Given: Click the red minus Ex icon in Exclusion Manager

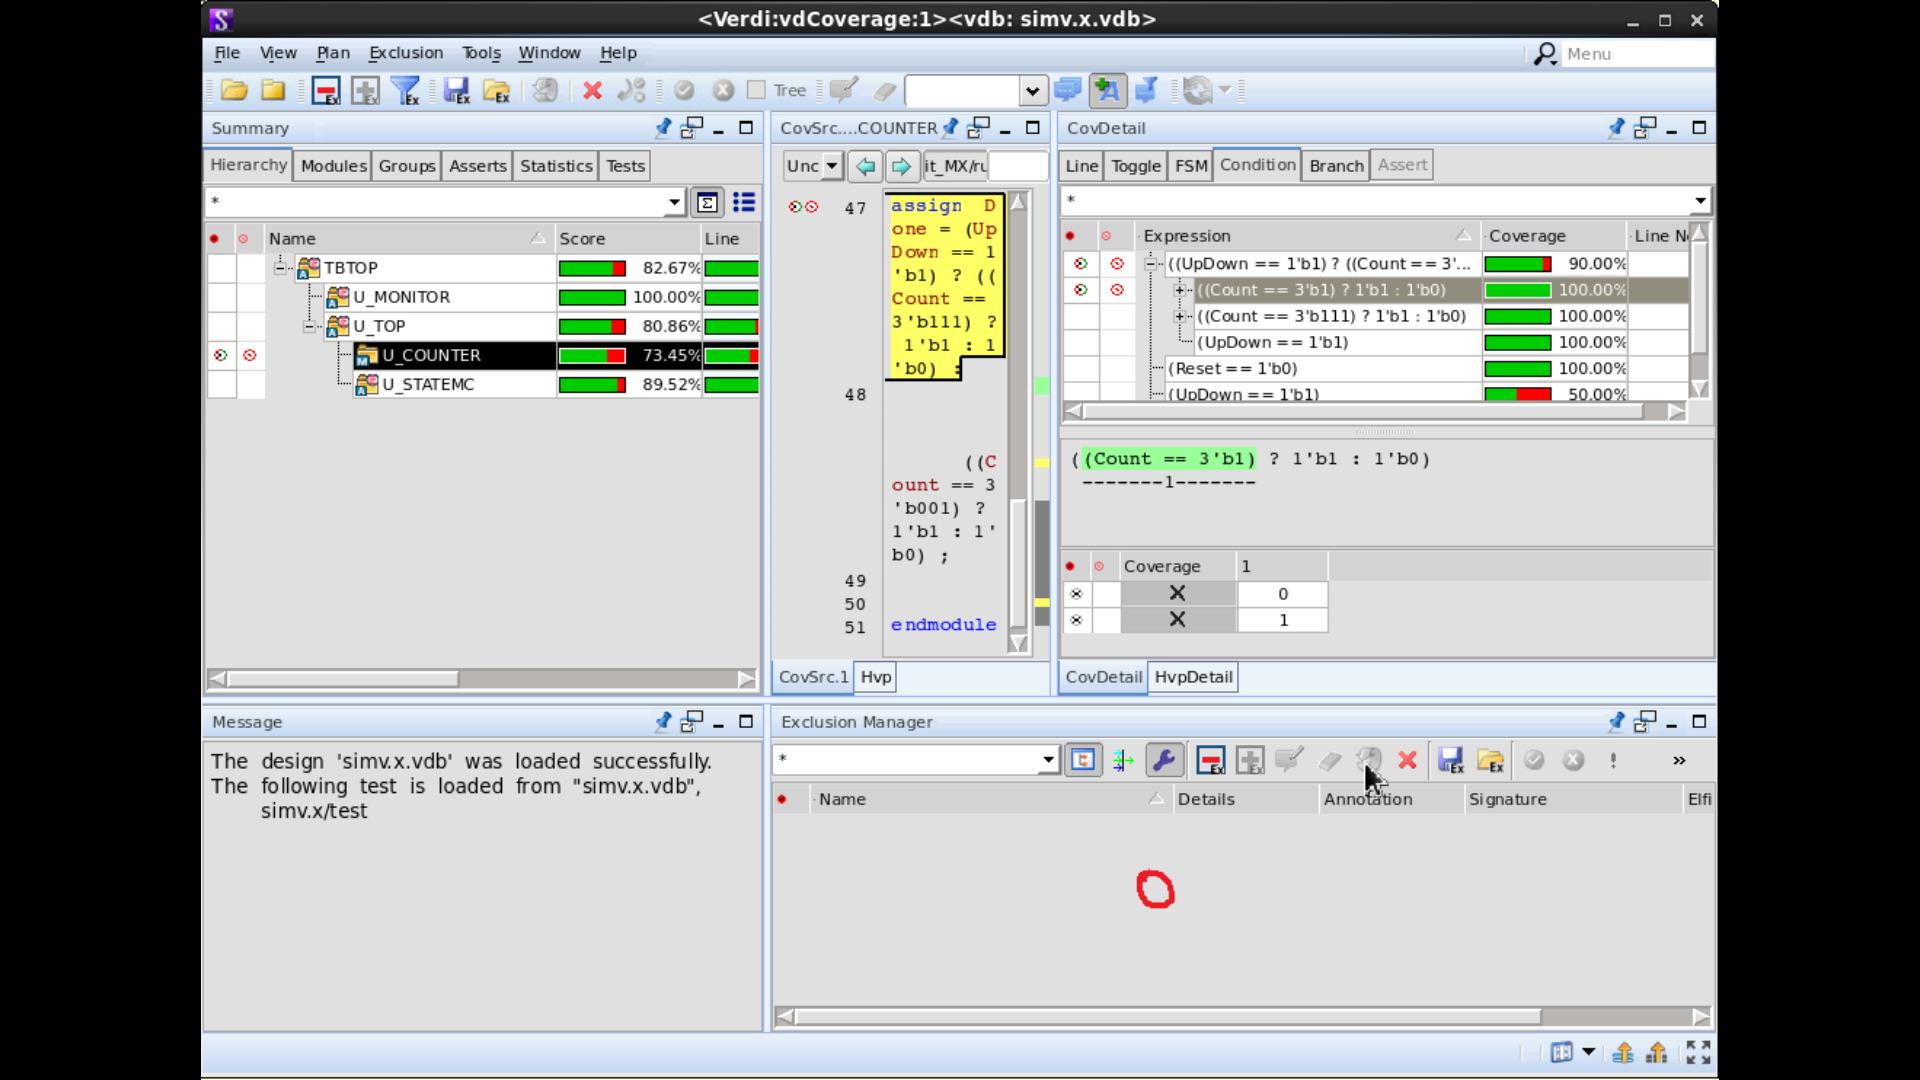Looking at the screenshot, I should point(1211,761).
